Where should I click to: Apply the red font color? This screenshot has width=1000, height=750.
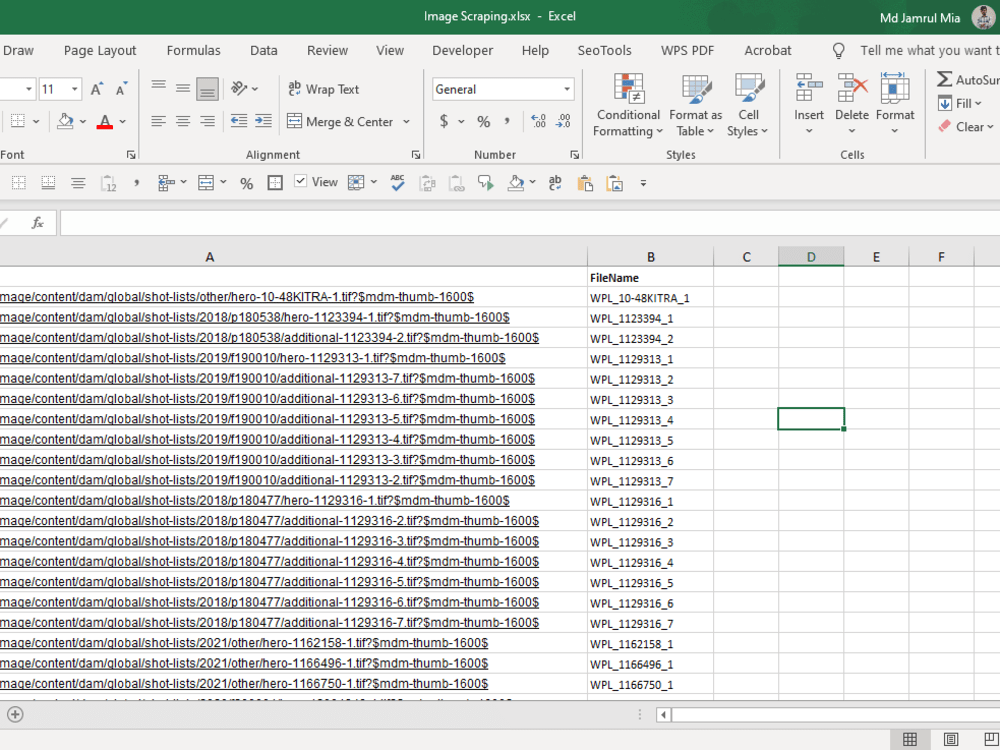pos(105,121)
